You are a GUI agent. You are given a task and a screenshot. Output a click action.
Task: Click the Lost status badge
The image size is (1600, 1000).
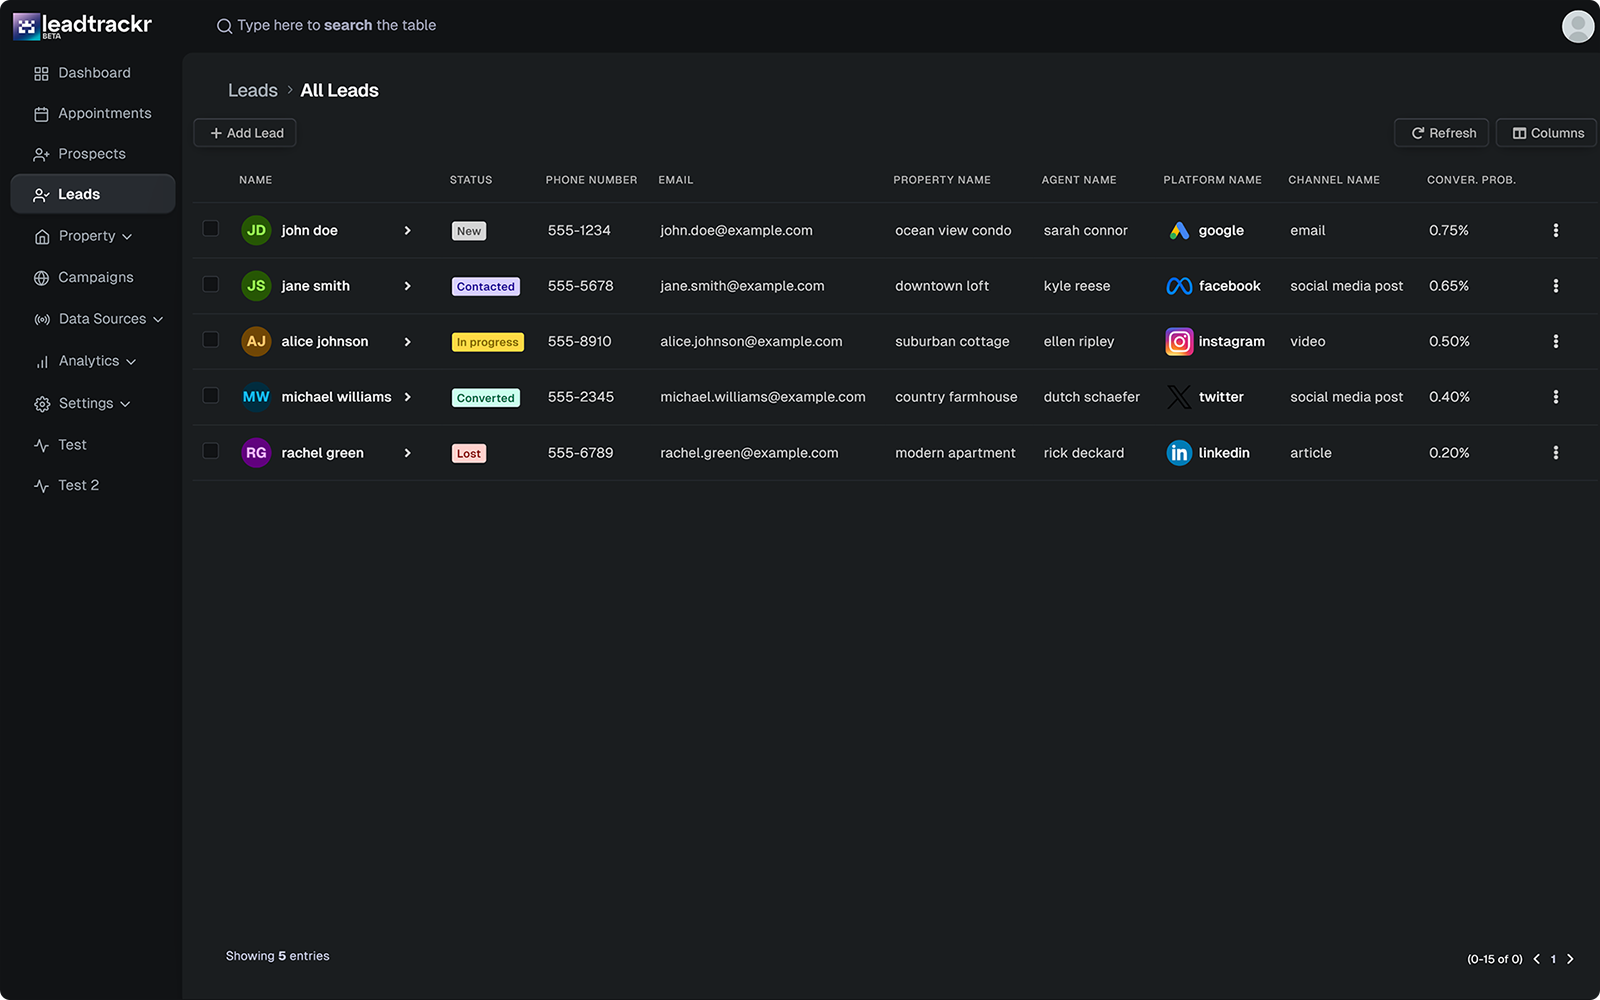click(469, 453)
